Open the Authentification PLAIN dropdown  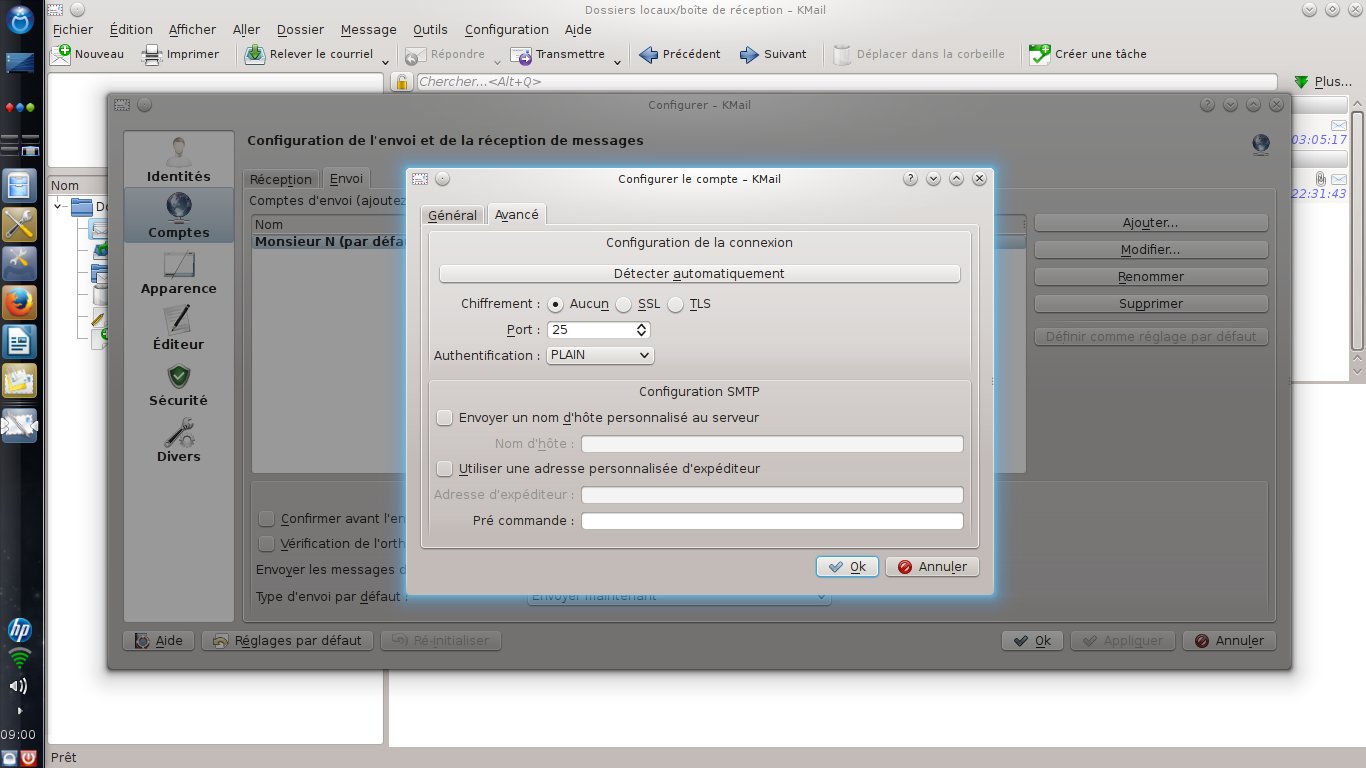[600, 355]
